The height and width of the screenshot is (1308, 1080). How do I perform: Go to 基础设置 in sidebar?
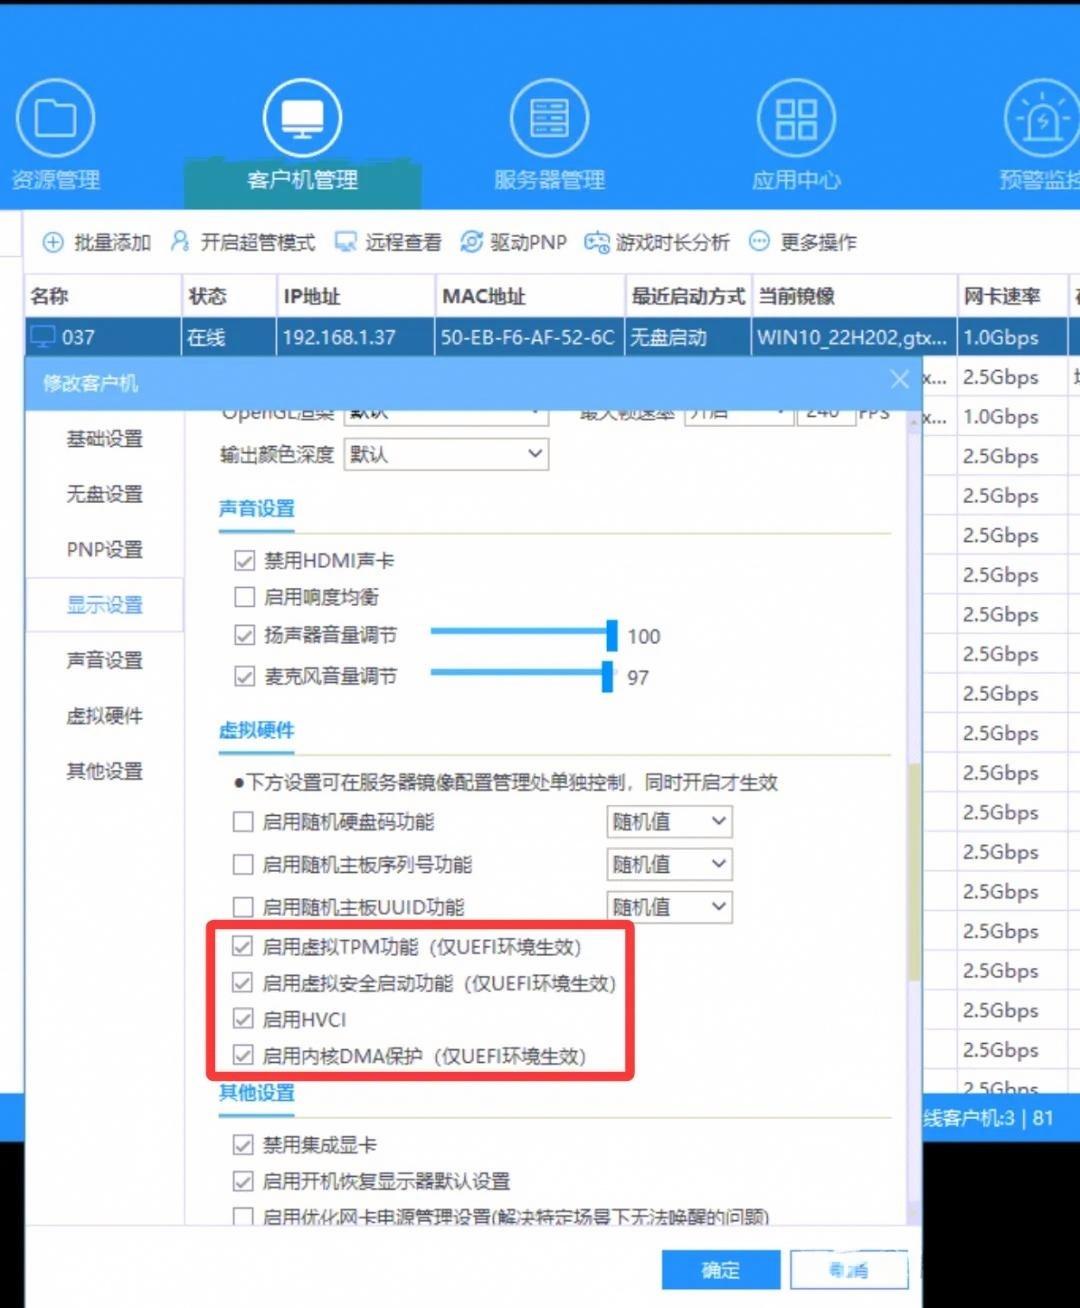[105, 439]
